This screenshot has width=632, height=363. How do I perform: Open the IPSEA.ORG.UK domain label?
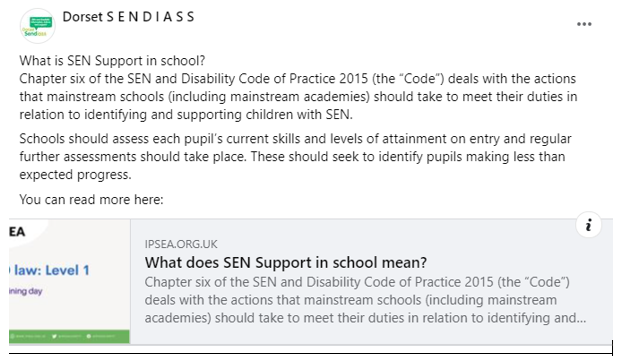(181, 244)
